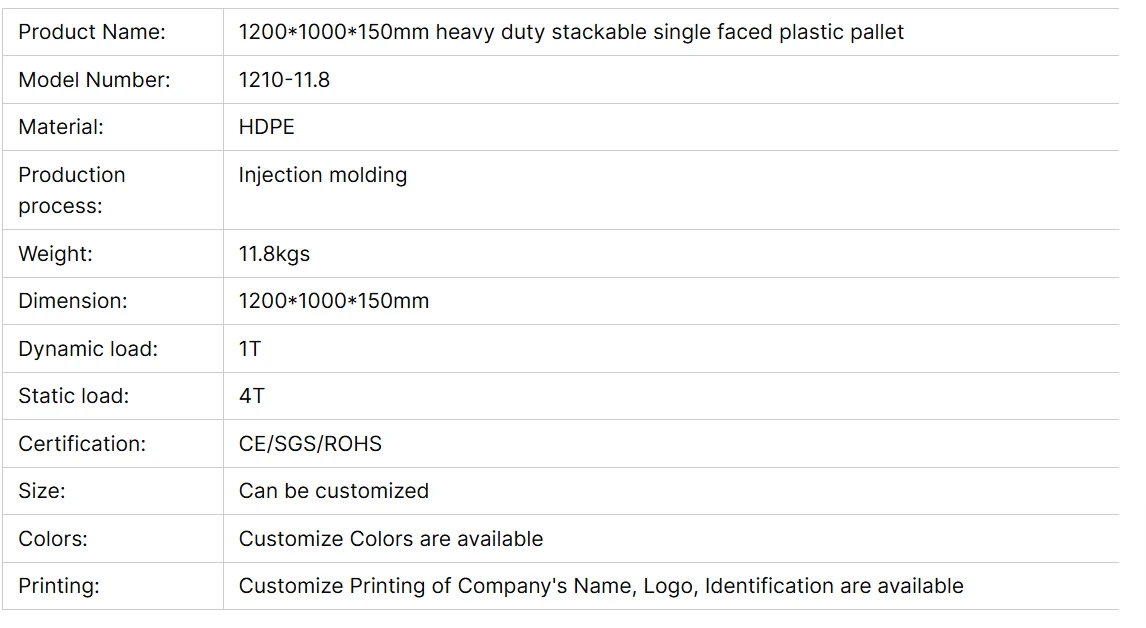This screenshot has height=628, width=1146.
Task: Select the CE/SGS/ROHS certification value
Action: tap(310, 444)
